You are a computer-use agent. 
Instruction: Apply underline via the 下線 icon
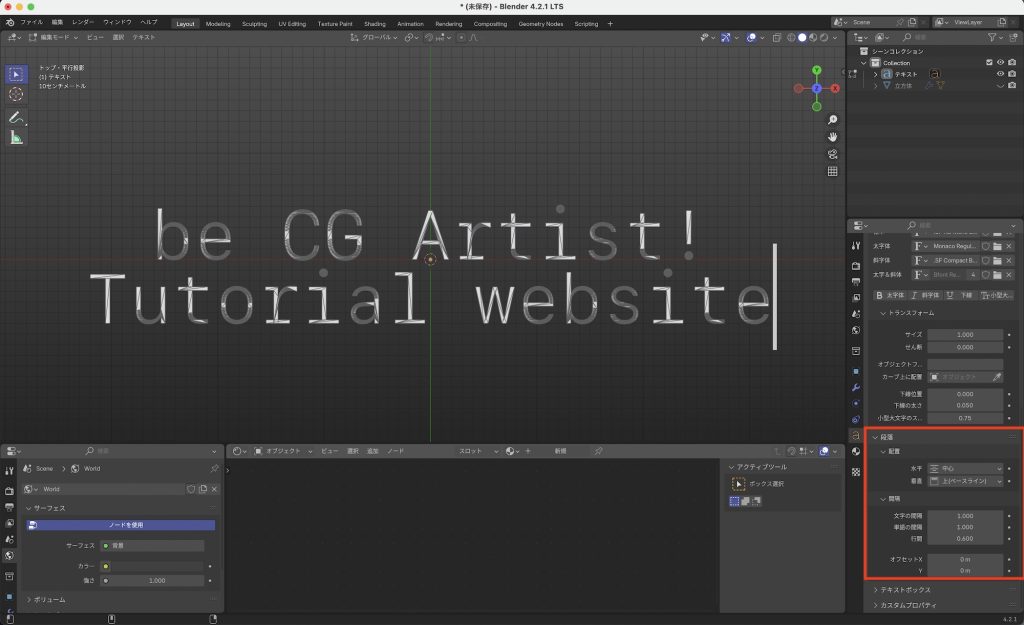[960, 294]
